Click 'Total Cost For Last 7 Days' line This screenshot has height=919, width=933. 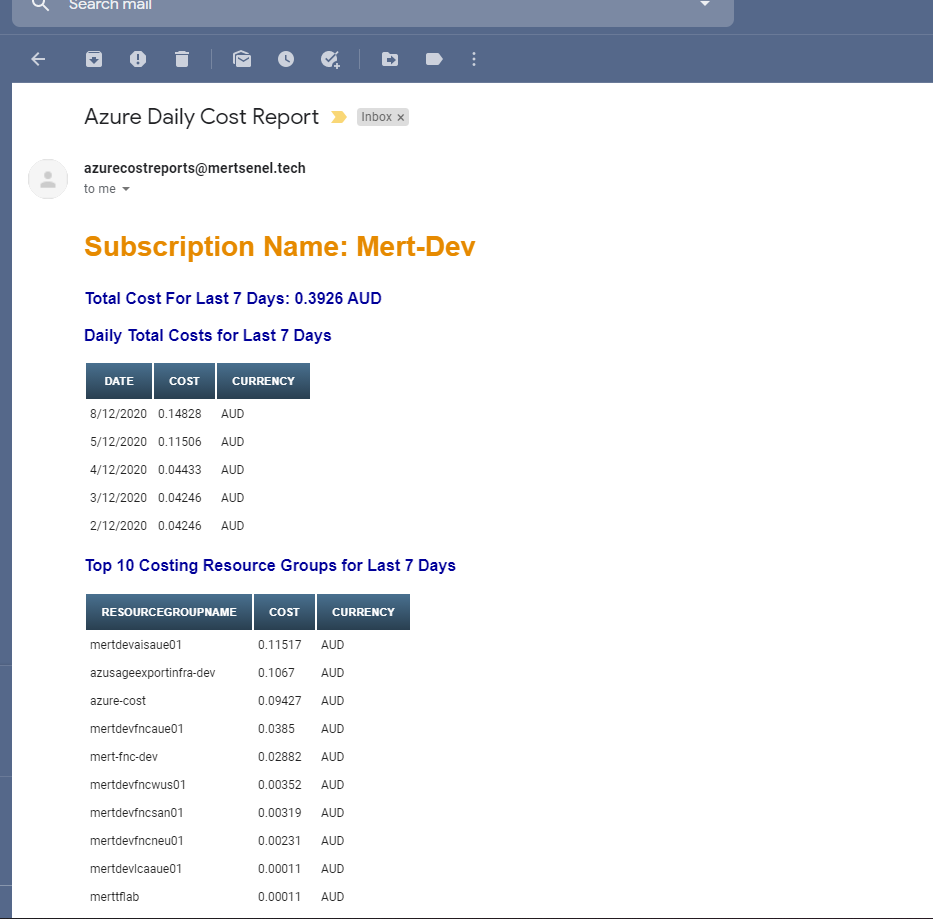tap(233, 298)
